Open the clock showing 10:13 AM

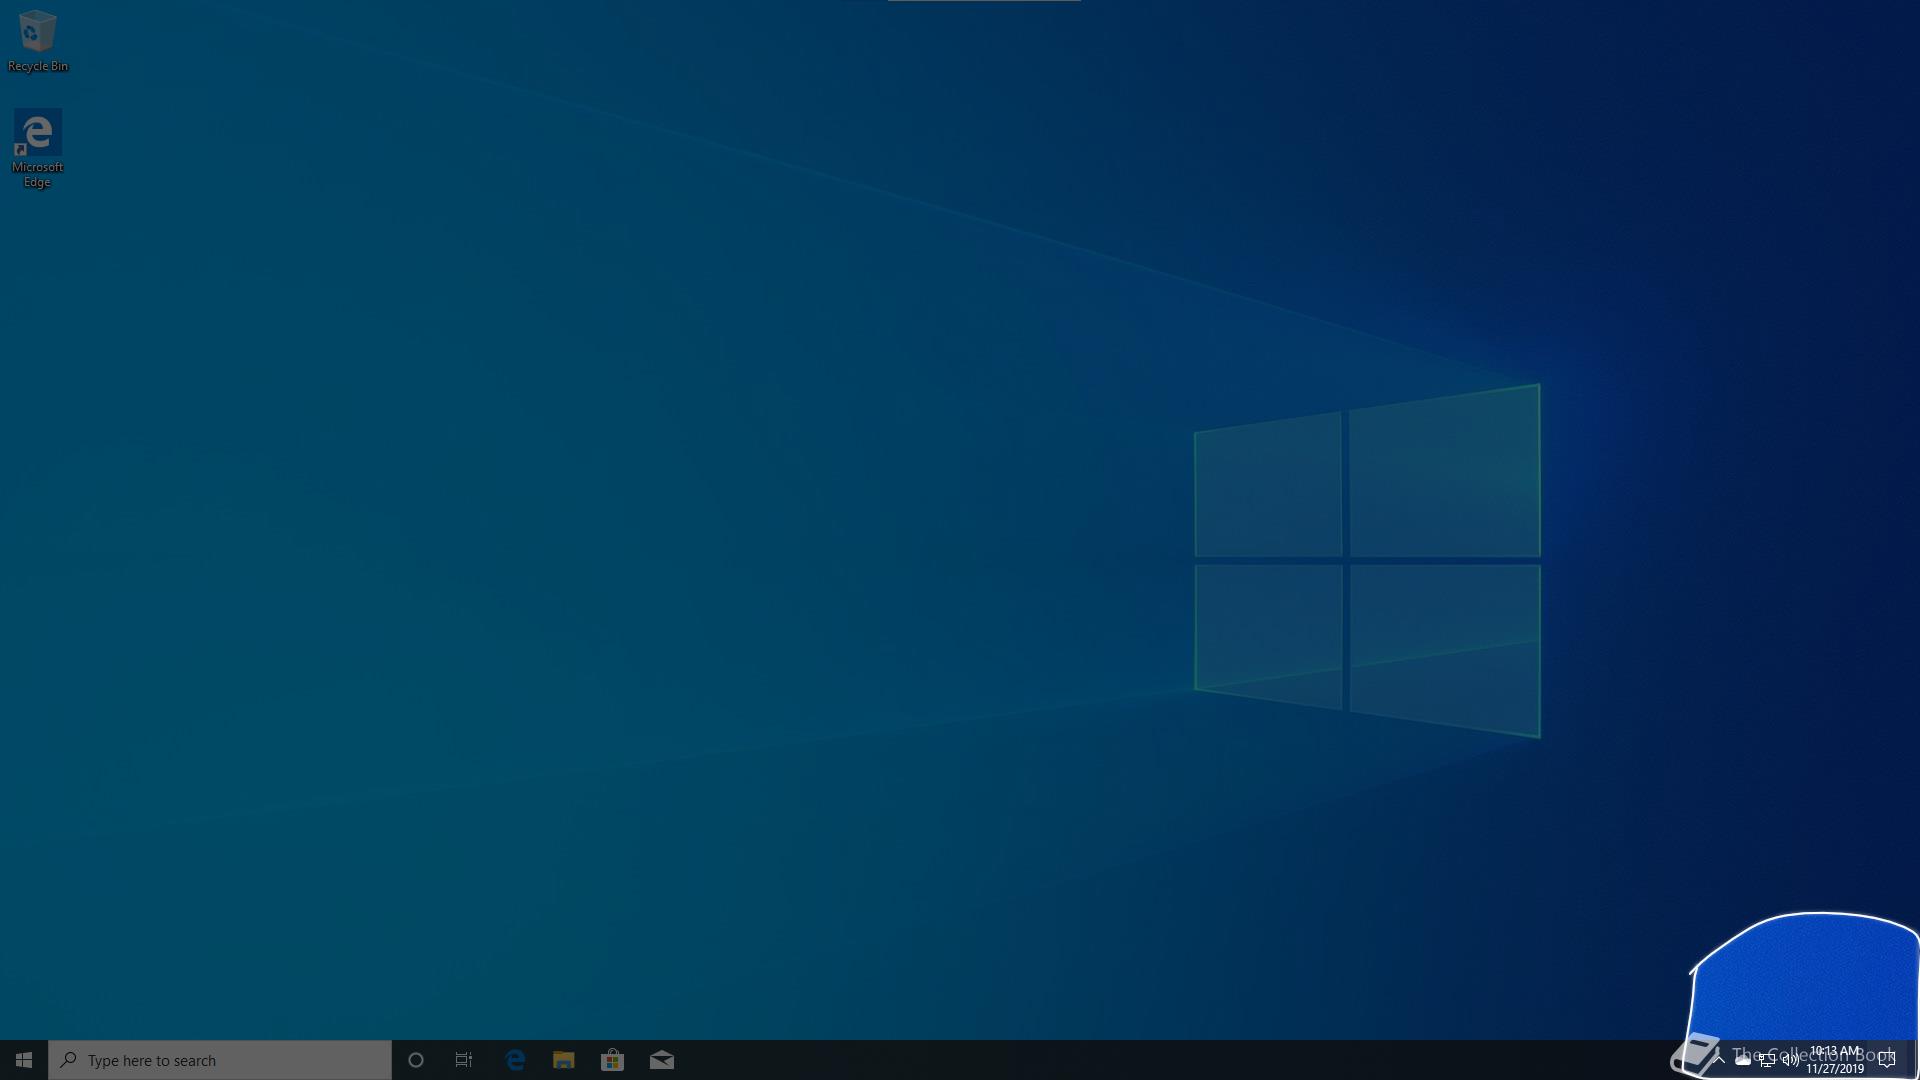[1835, 1060]
